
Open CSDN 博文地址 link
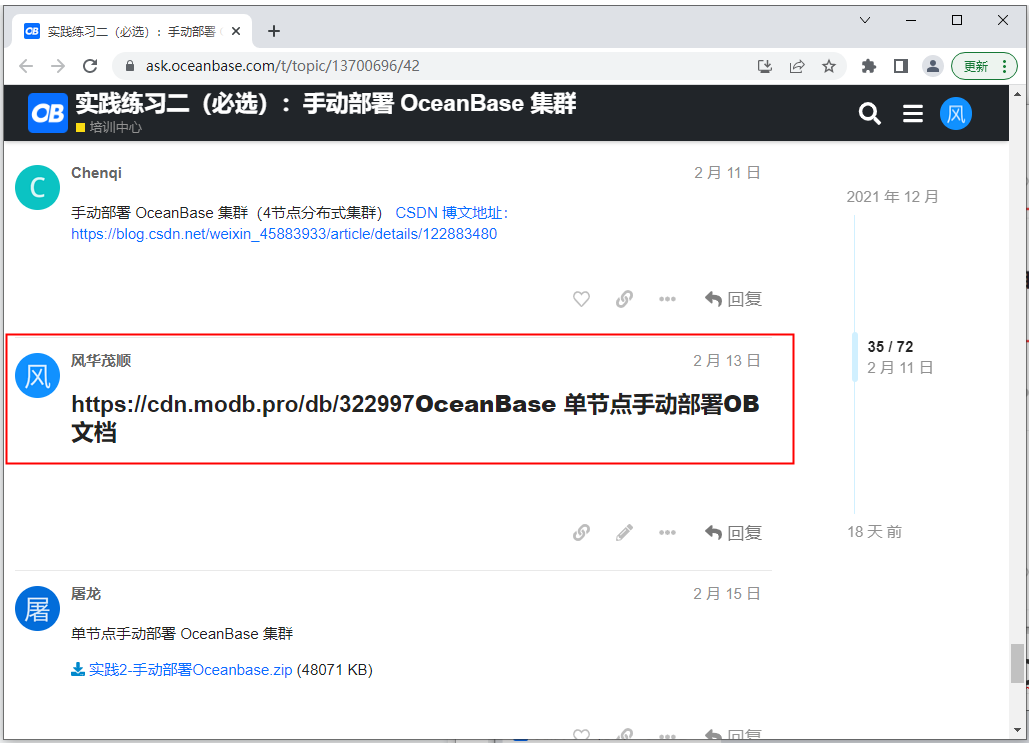[x=452, y=213]
